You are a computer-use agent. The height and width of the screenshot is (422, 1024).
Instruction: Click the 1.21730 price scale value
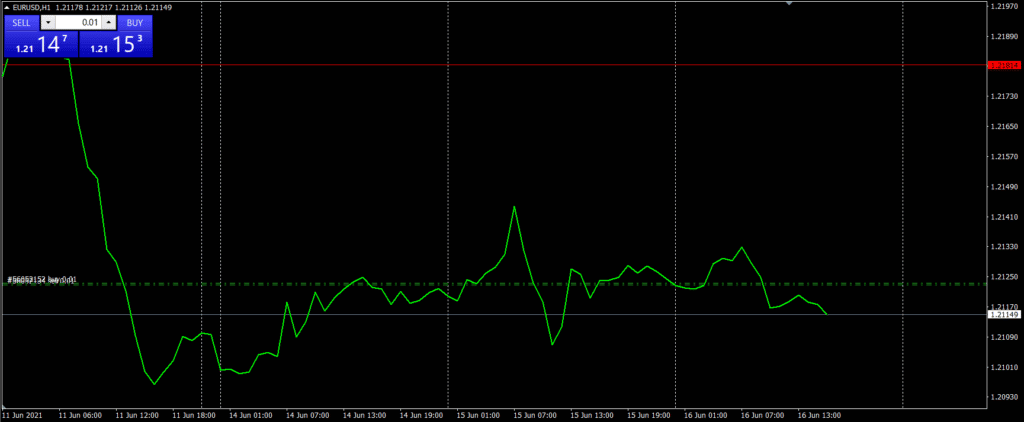[x=1004, y=96]
